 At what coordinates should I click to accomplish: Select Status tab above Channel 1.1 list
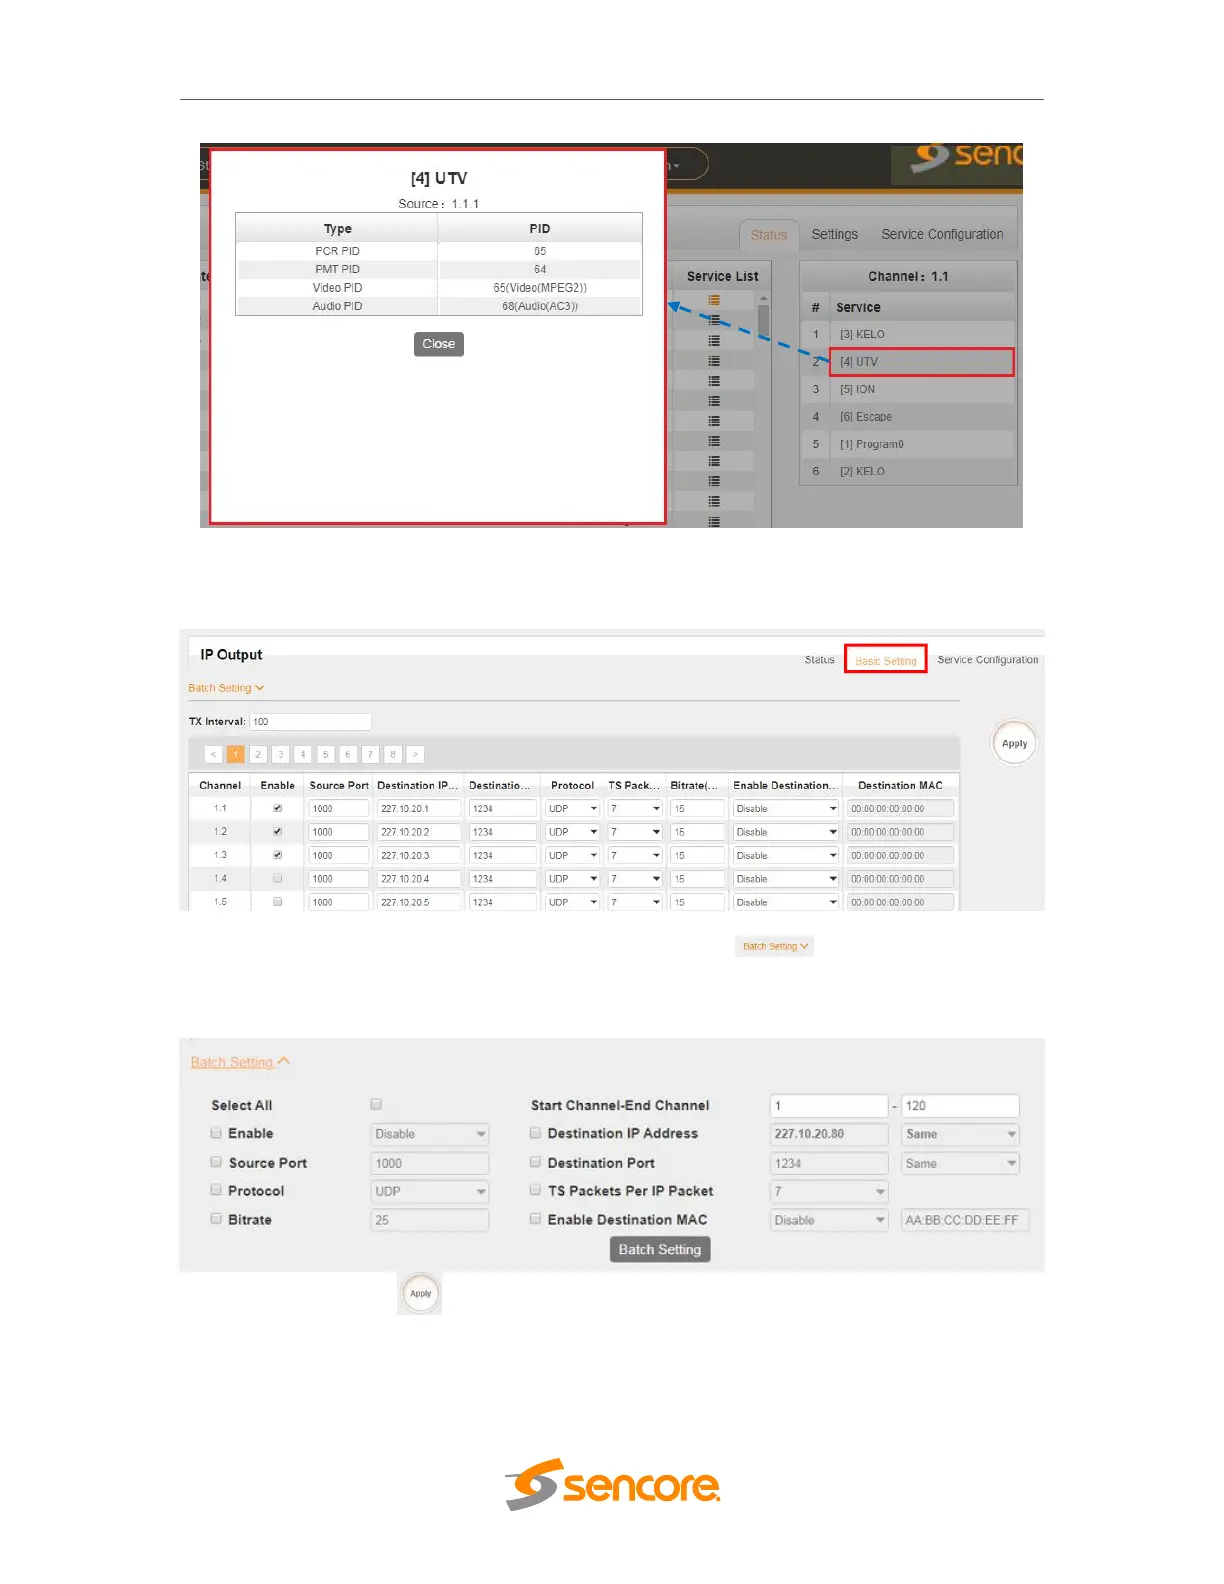click(x=769, y=235)
